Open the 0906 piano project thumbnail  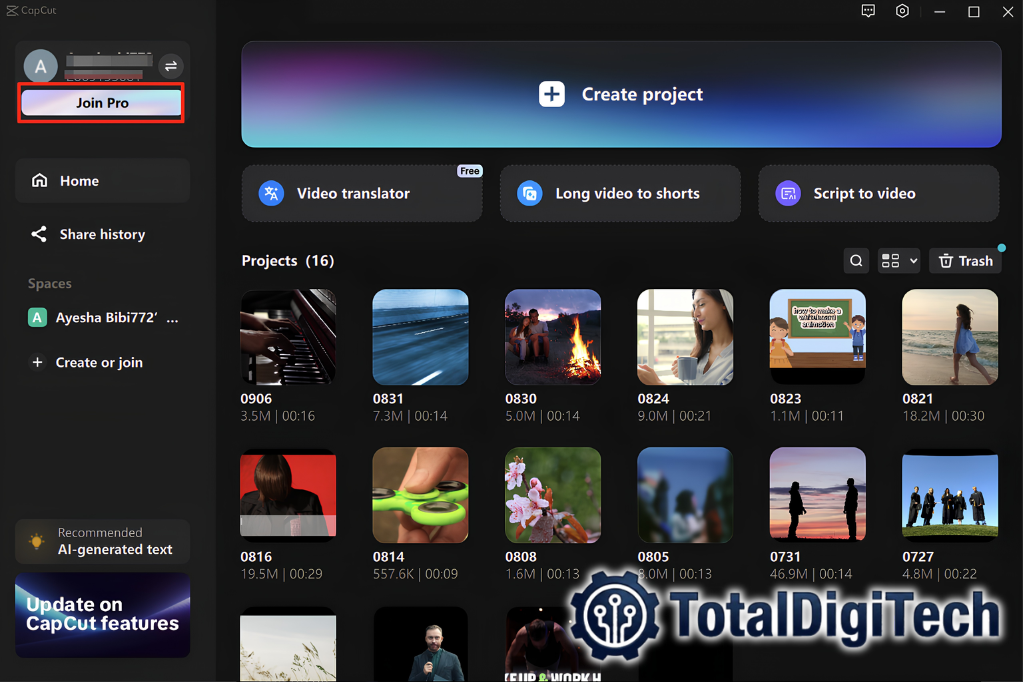[x=288, y=337]
